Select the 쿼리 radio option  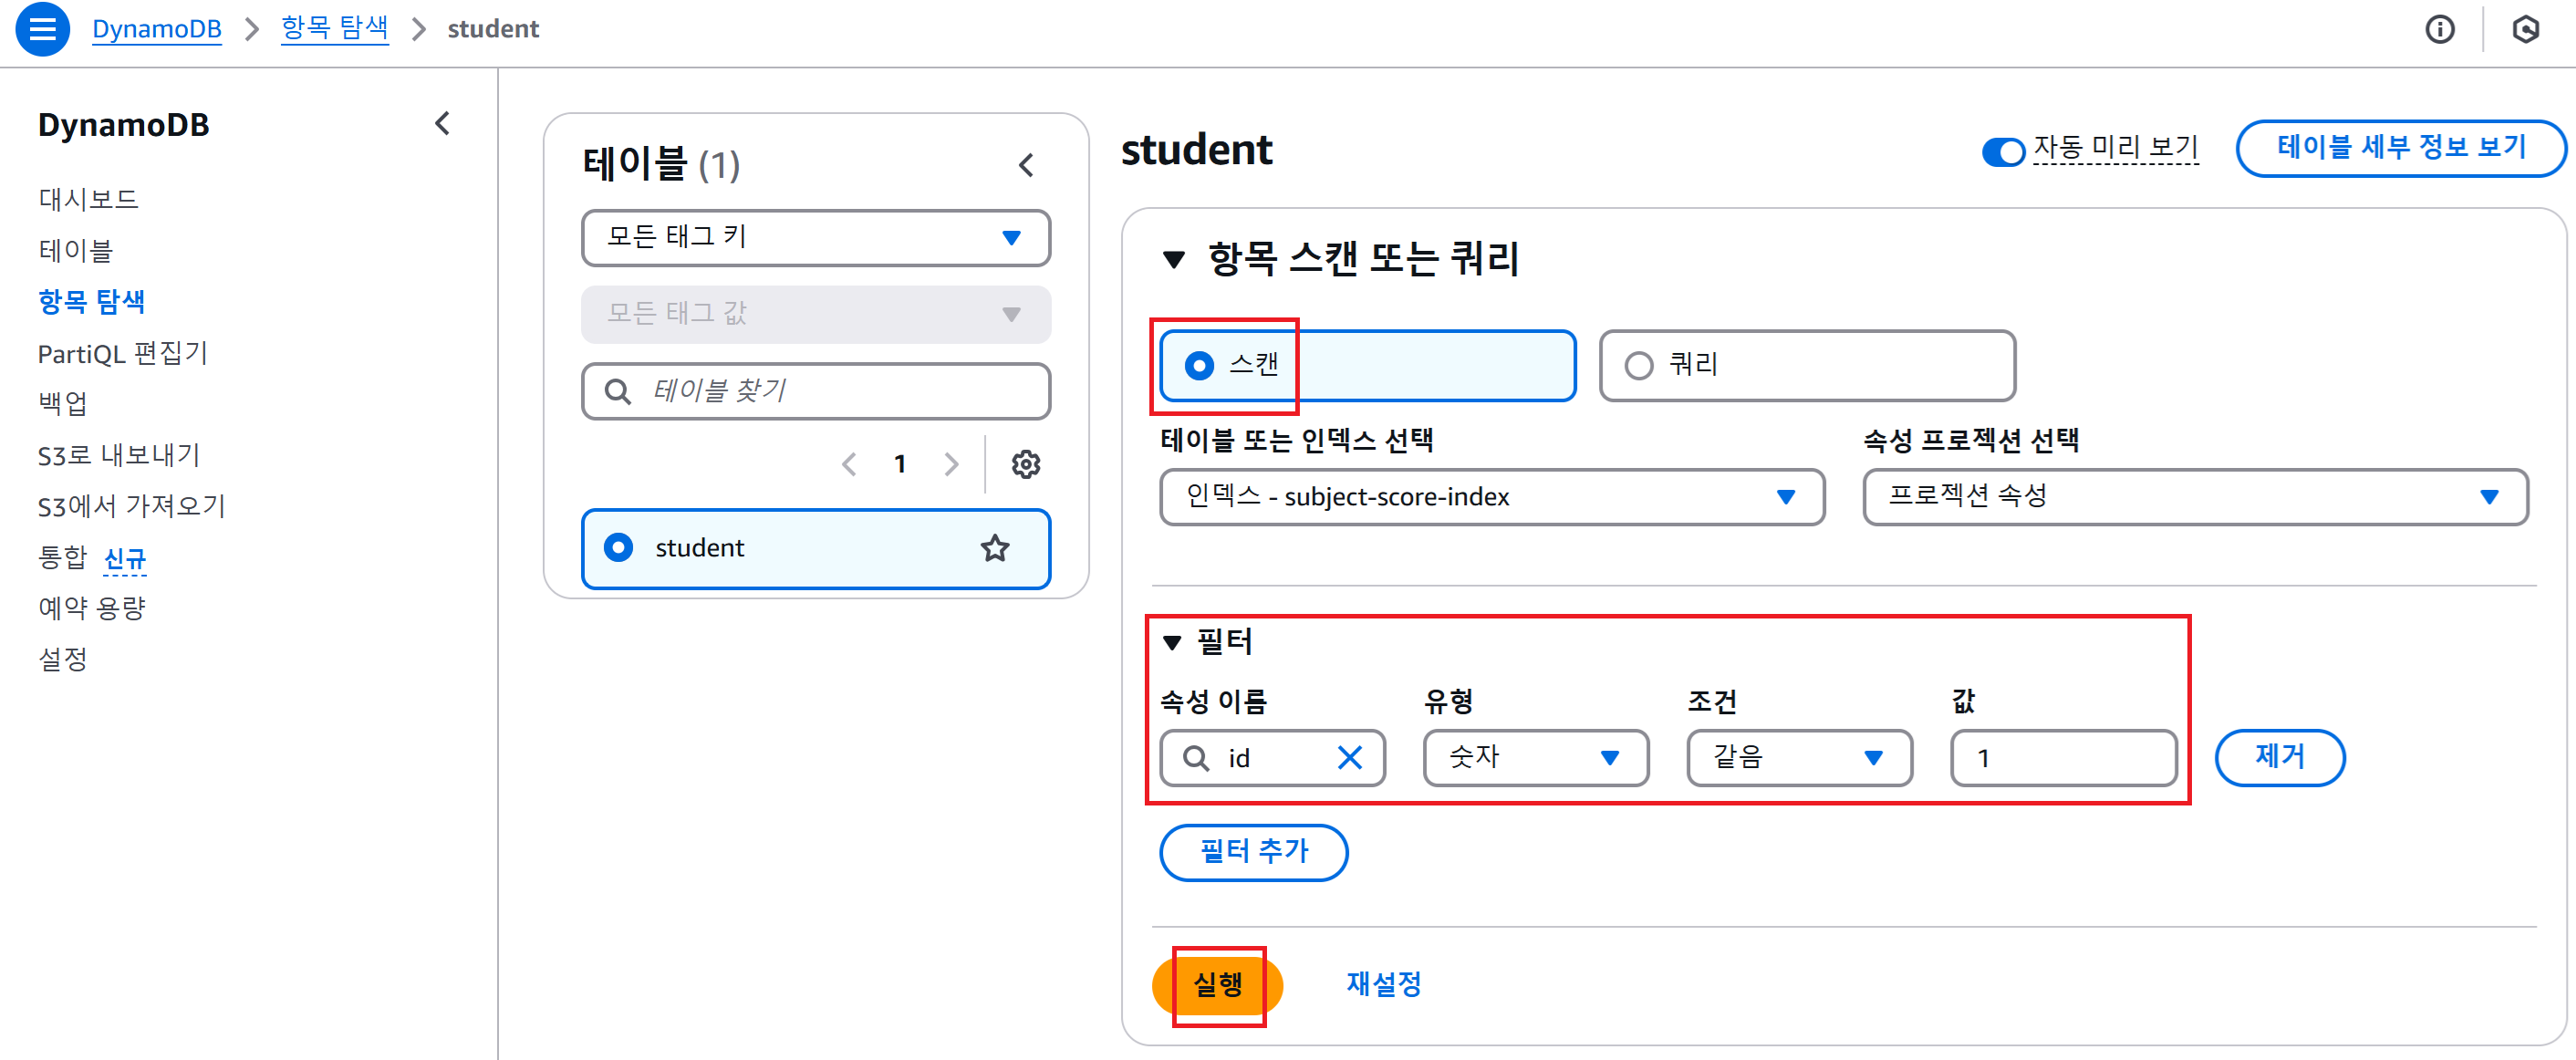pyautogui.click(x=1639, y=366)
